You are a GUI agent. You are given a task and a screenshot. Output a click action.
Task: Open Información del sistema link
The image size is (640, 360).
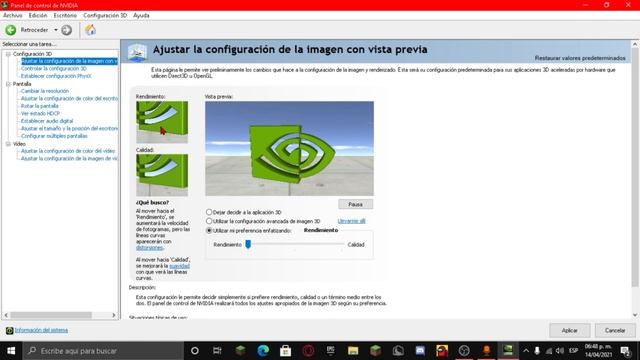(x=41, y=330)
